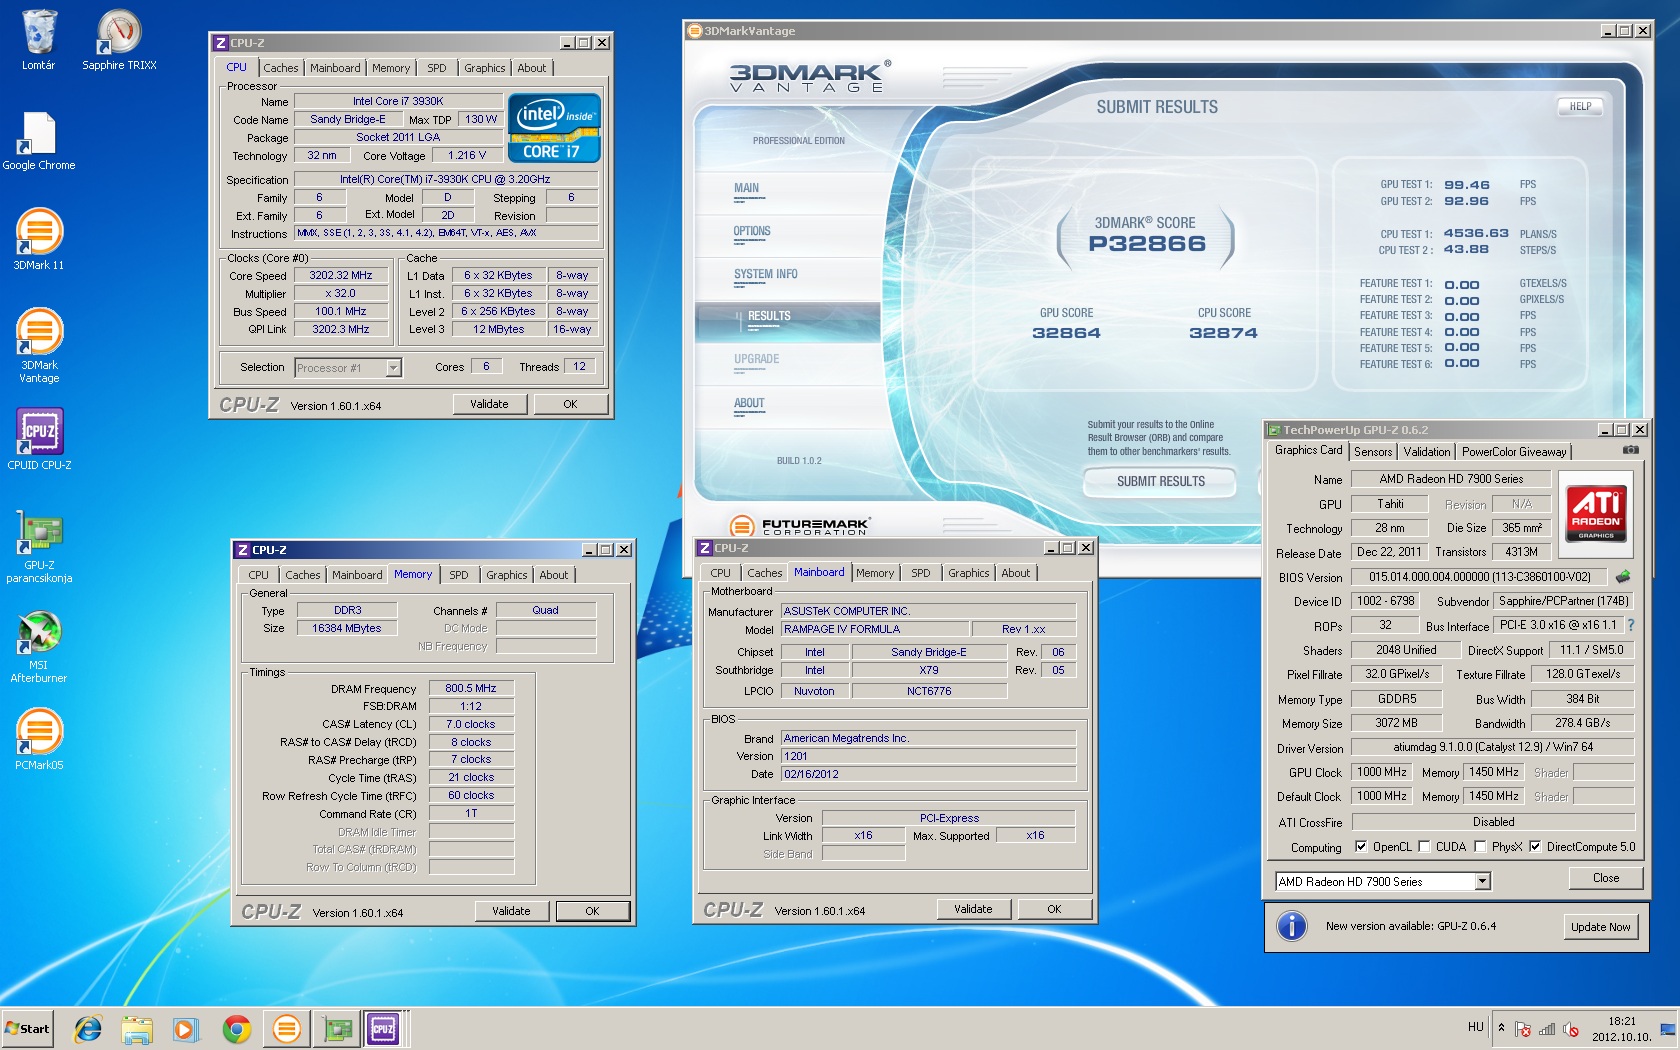
Task: Select the MSI Afterburner desktop icon
Action: coord(39,647)
